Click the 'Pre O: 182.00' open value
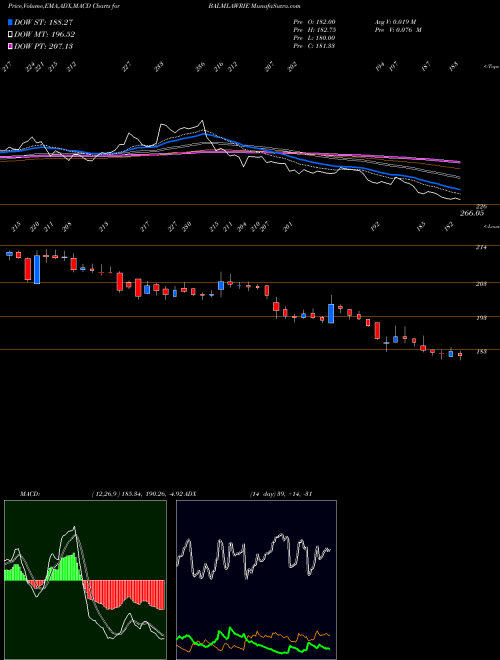The height and width of the screenshot is (660, 500). click(x=314, y=22)
